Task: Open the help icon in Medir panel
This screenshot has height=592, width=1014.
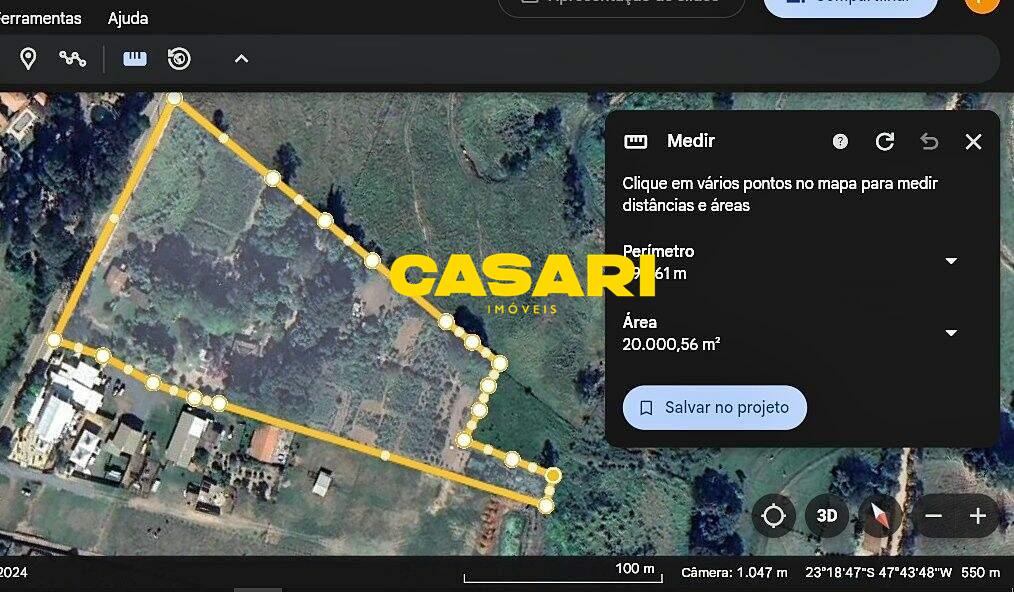Action: (x=840, y=142)
